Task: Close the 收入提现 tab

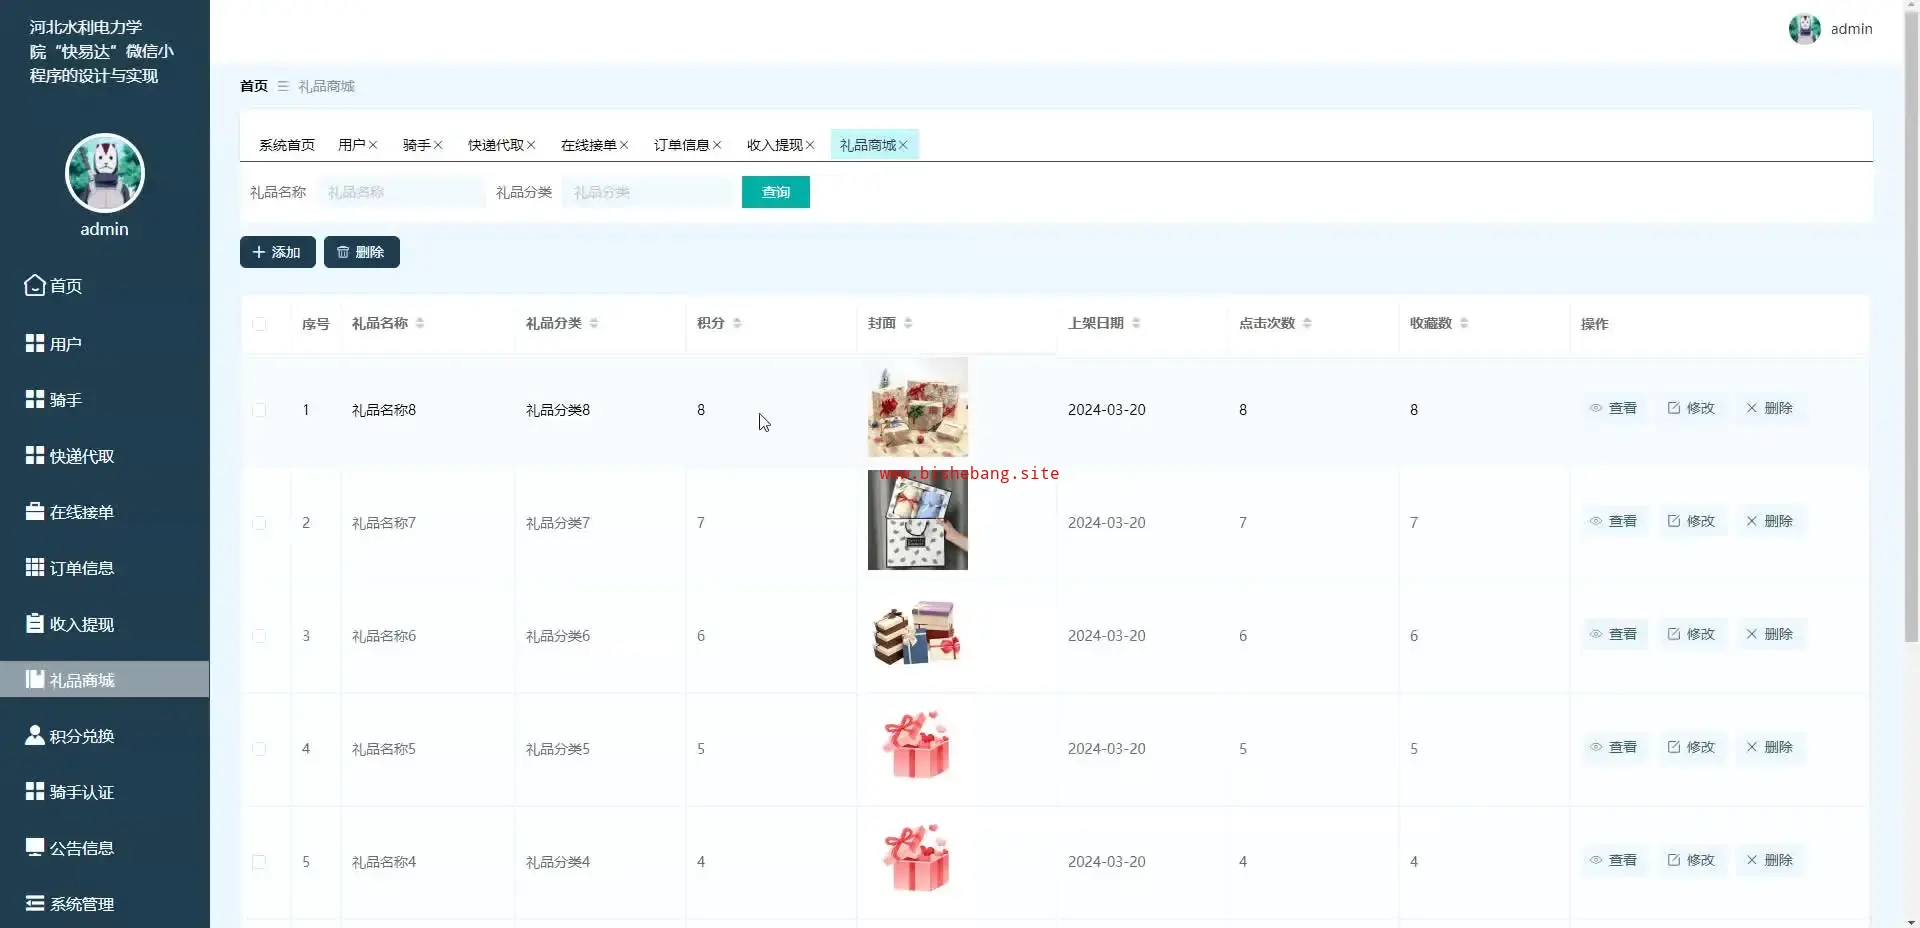Action: tap(810, 145)
